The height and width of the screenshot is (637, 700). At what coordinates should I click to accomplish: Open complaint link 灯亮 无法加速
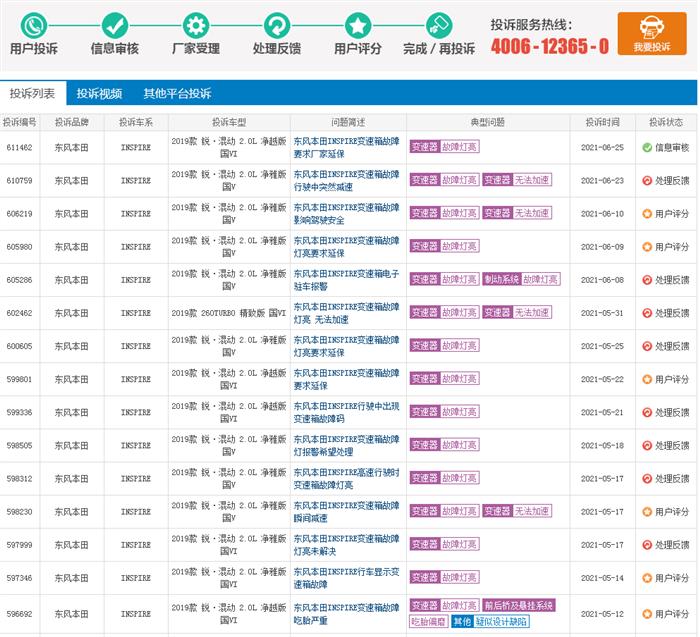pyautogui.click(x=346, y=313)
